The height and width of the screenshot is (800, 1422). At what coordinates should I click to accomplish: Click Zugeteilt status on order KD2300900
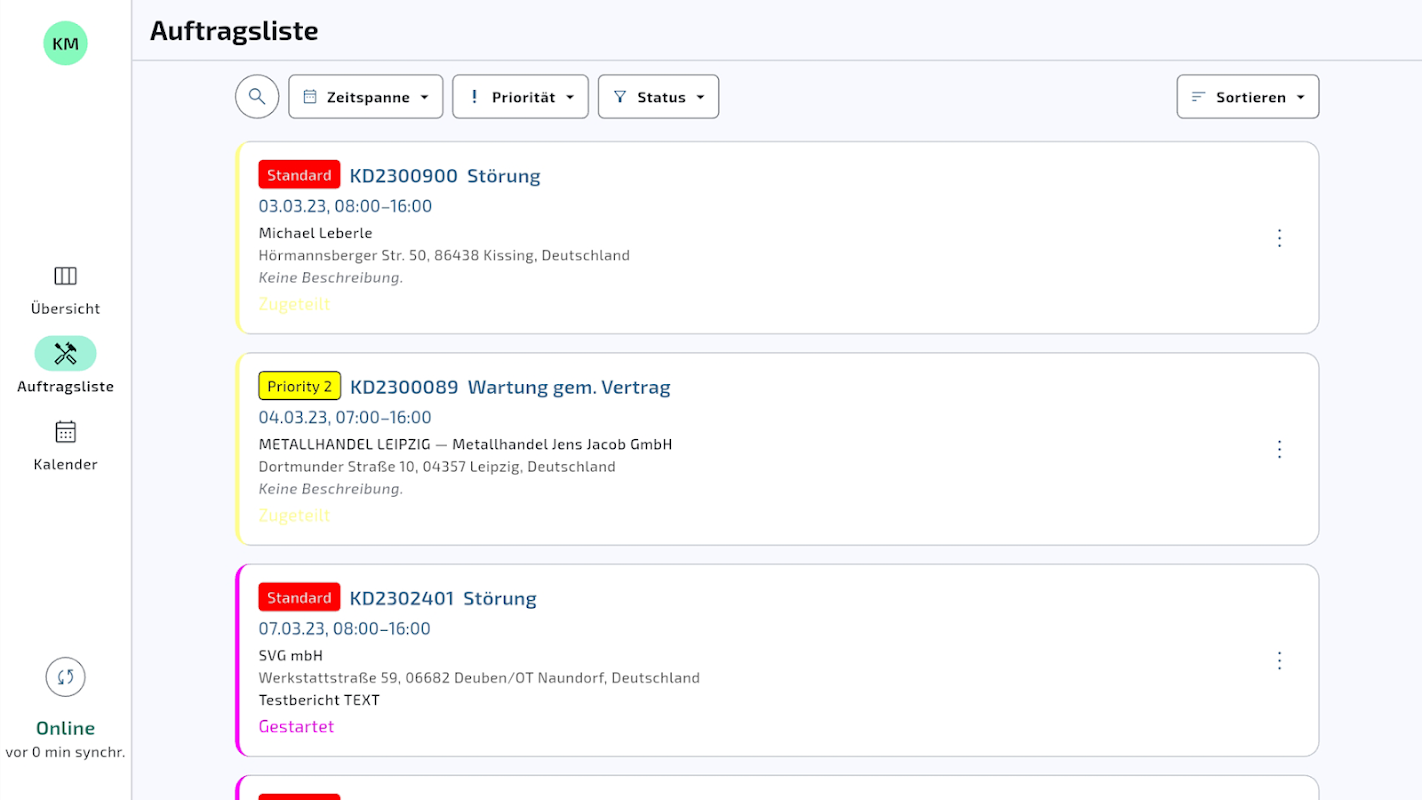coord(294,304)
